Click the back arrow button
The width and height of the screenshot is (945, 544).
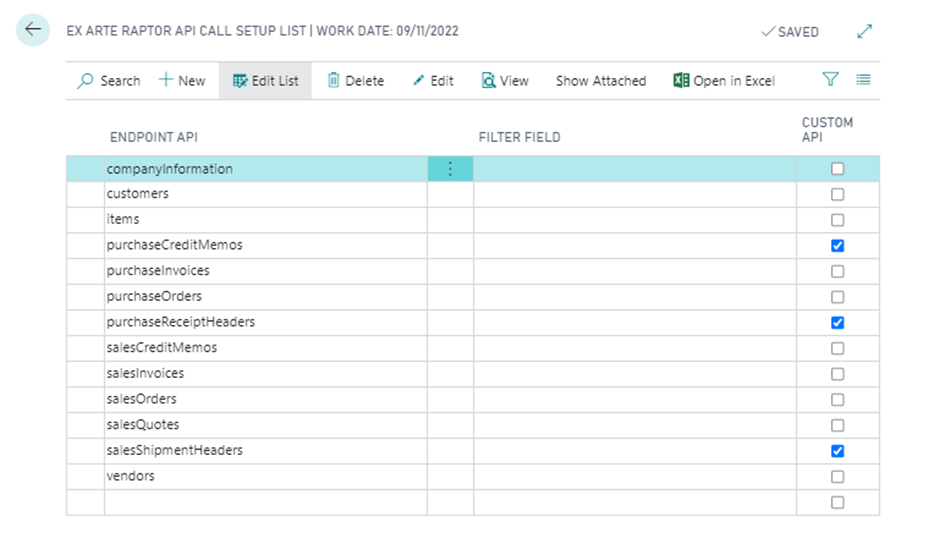click(33, 30)
